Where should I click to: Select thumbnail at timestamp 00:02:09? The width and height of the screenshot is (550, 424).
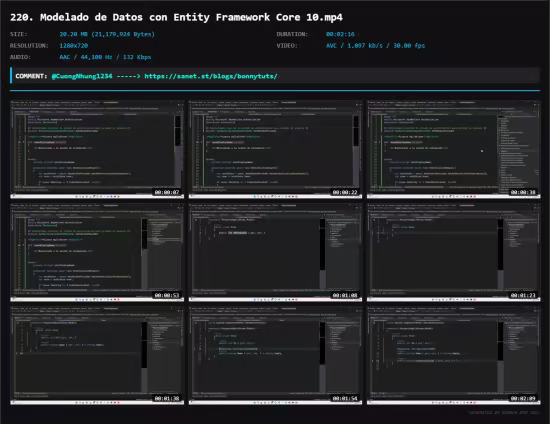(454, 356)
